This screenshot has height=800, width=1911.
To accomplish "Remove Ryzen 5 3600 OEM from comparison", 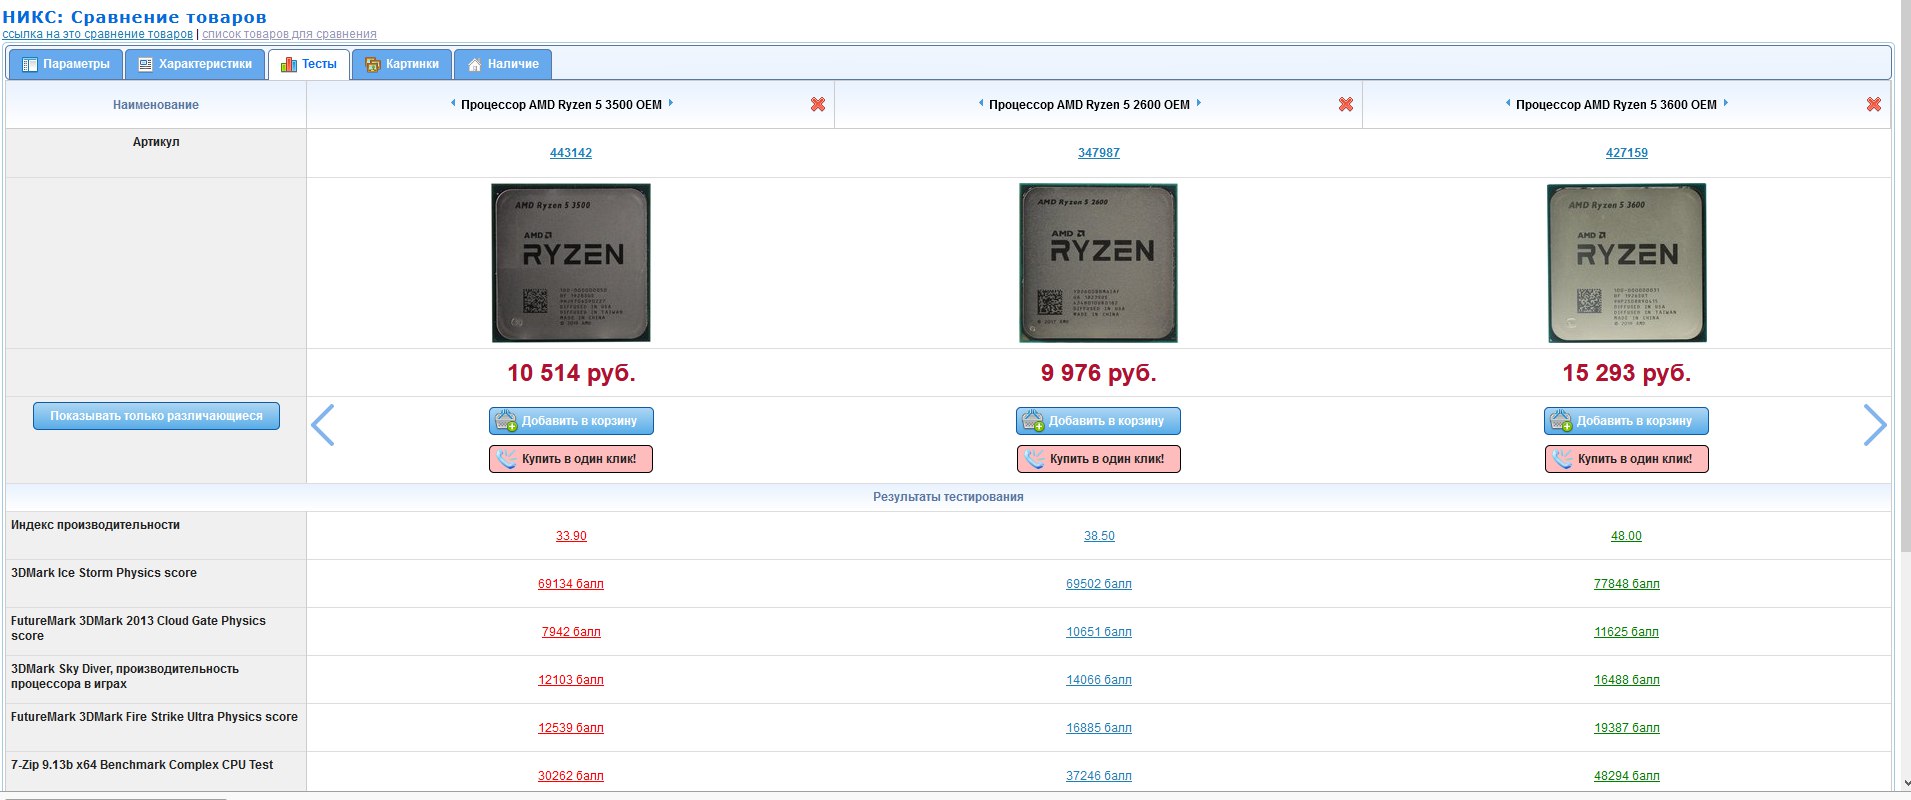I will pyautogui.click(x=1874, y=104).
